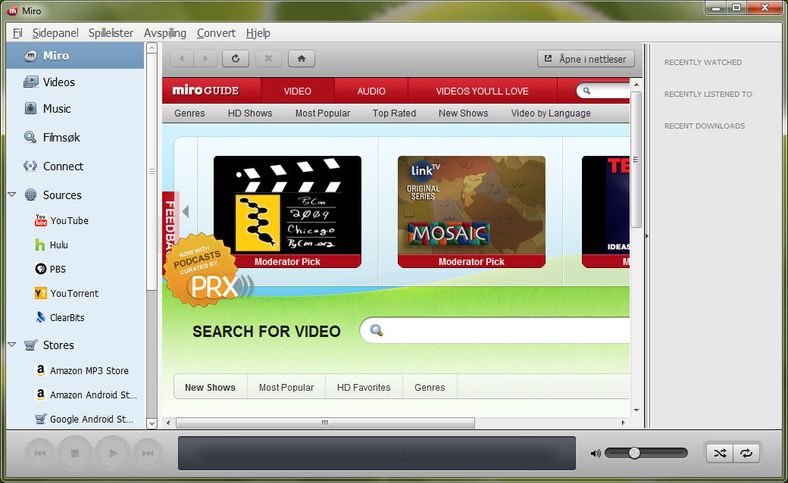Viewport: 788px width, 483px height.
Task: Collapse the right side panel arrow
Action: pyautogui.click(x=647, y=235)
